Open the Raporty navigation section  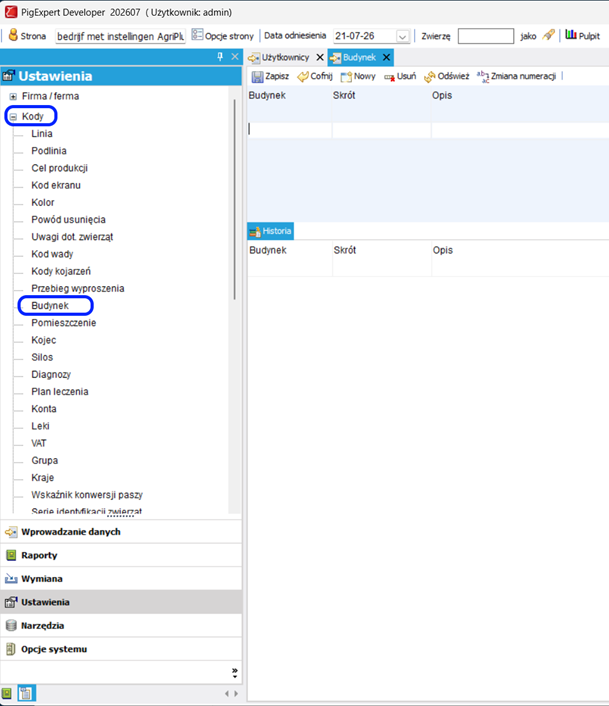(121, 555)
